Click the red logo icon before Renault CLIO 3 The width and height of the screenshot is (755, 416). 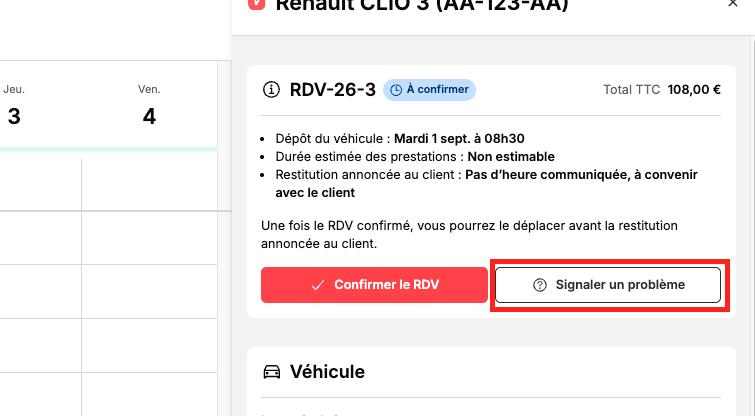click(257, 3)
